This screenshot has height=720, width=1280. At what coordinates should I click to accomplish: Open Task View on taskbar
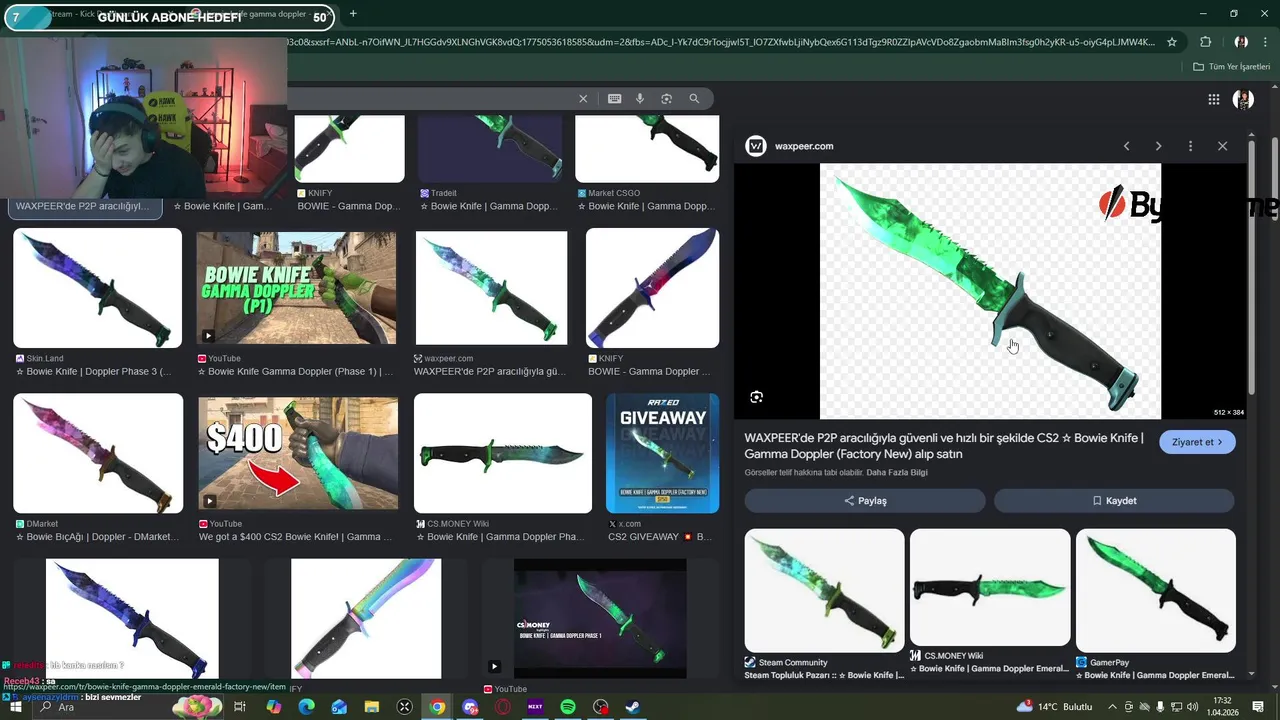coord(240,707)
